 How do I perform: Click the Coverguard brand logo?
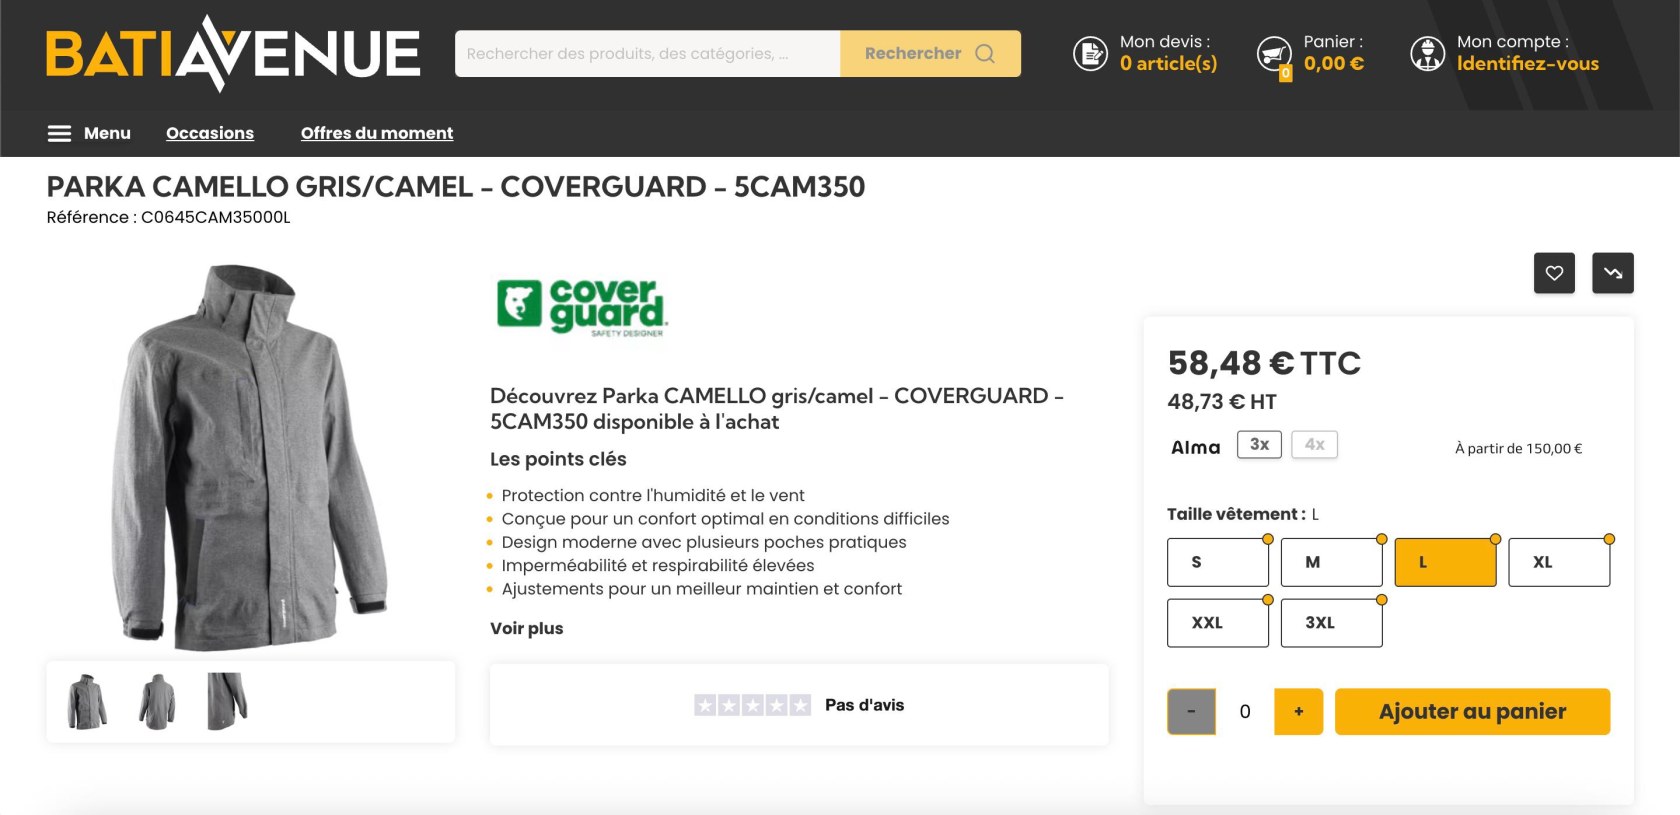point(582,308)
